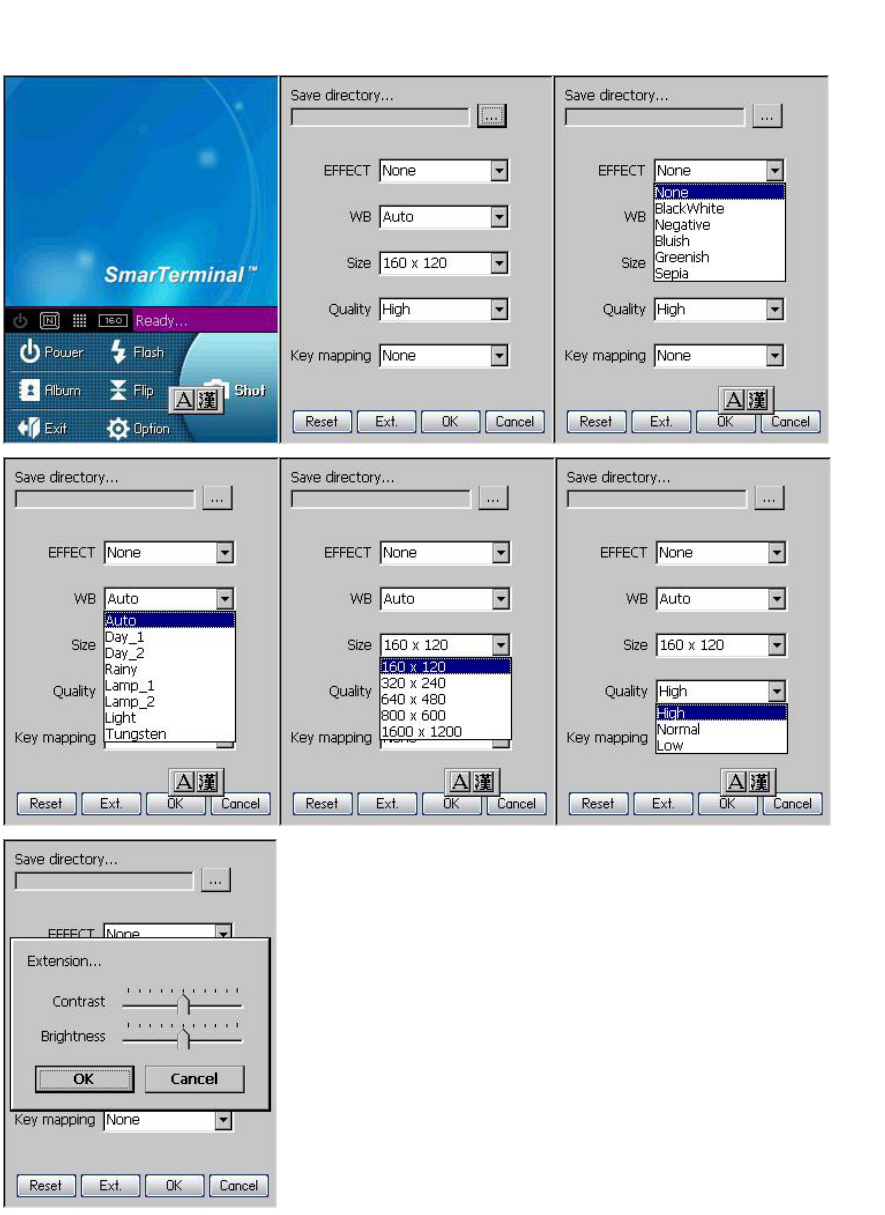Viewport: 885px width, 1215px height.
Task: Collapse the Quality dropdown arrow above the High/Normal/Low list
Action: 777,691
